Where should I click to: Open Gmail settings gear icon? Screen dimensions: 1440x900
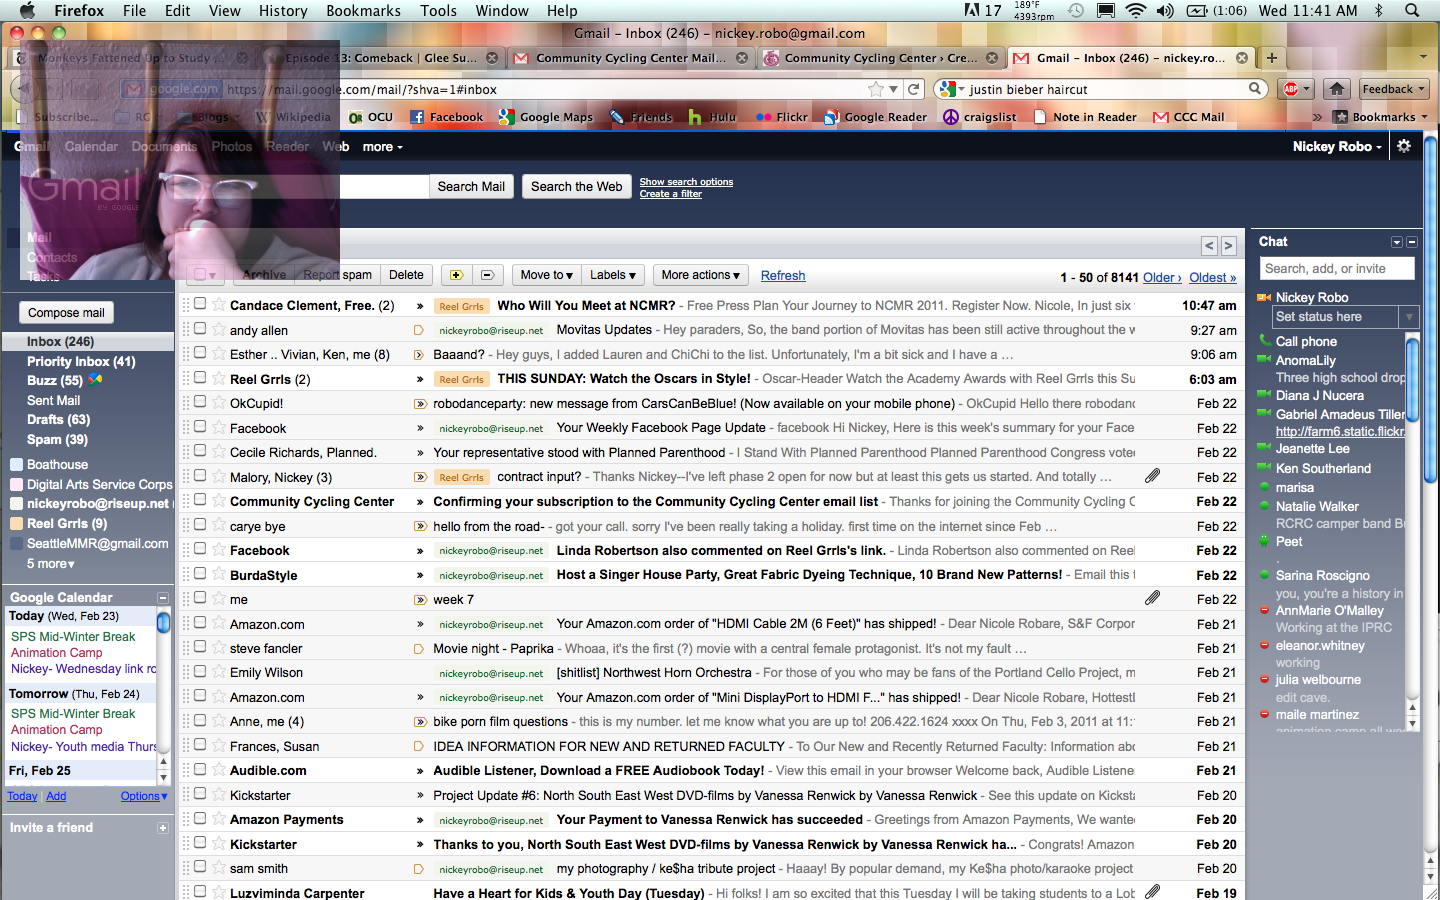tap(1404, 146)
